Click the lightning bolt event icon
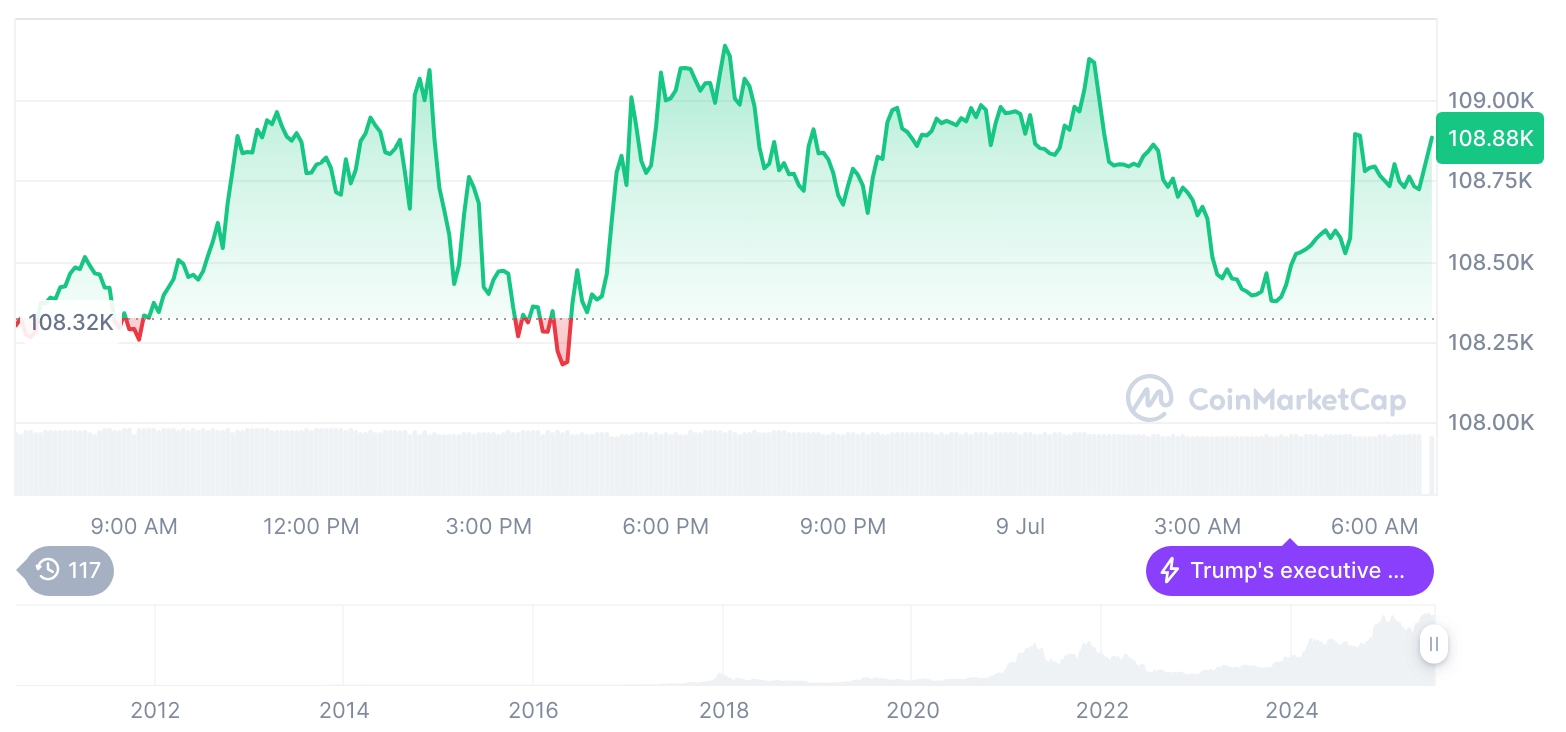Image resolution: width=1566 pixels, height=732 pixels. tap(1169, 571)
